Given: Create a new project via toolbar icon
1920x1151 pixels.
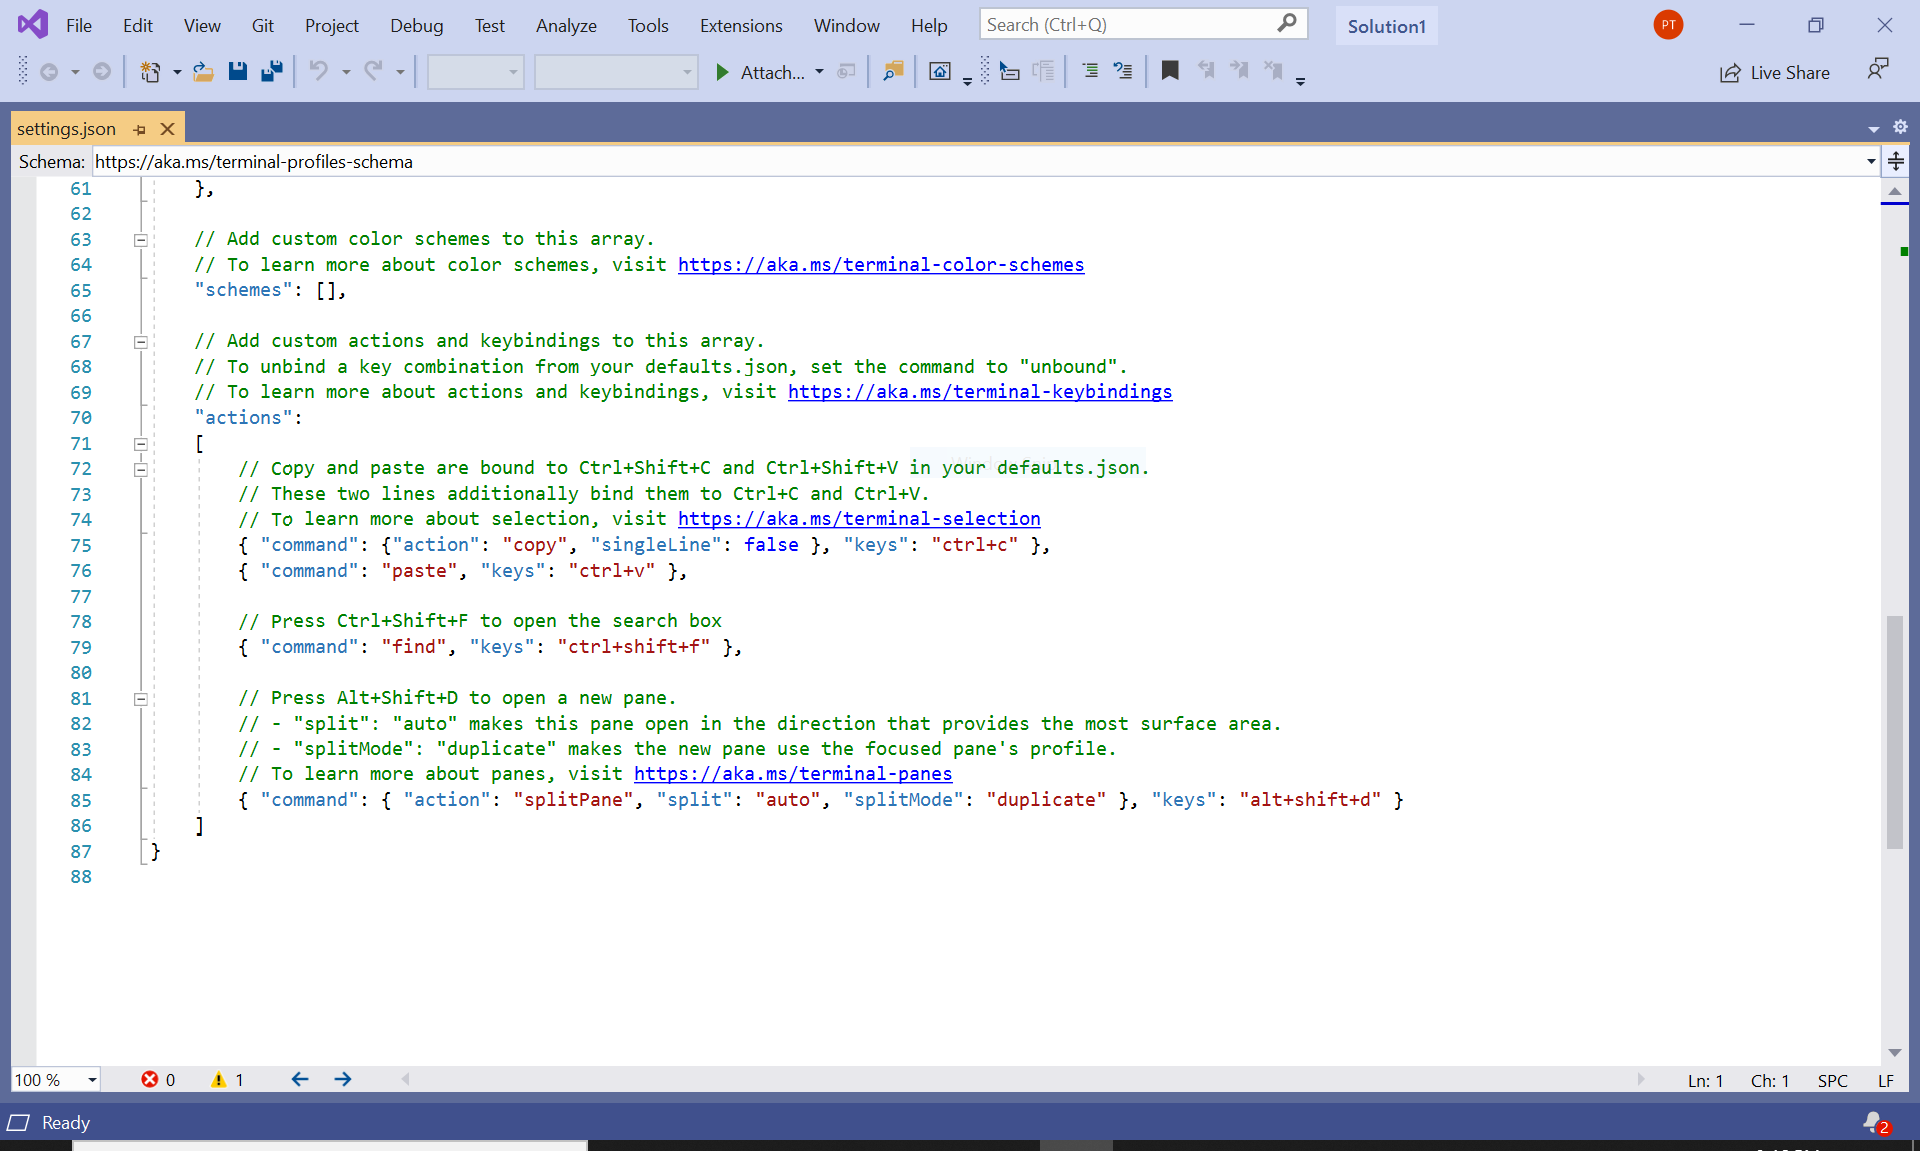Looking at the screenshot, I should (150, 72).
